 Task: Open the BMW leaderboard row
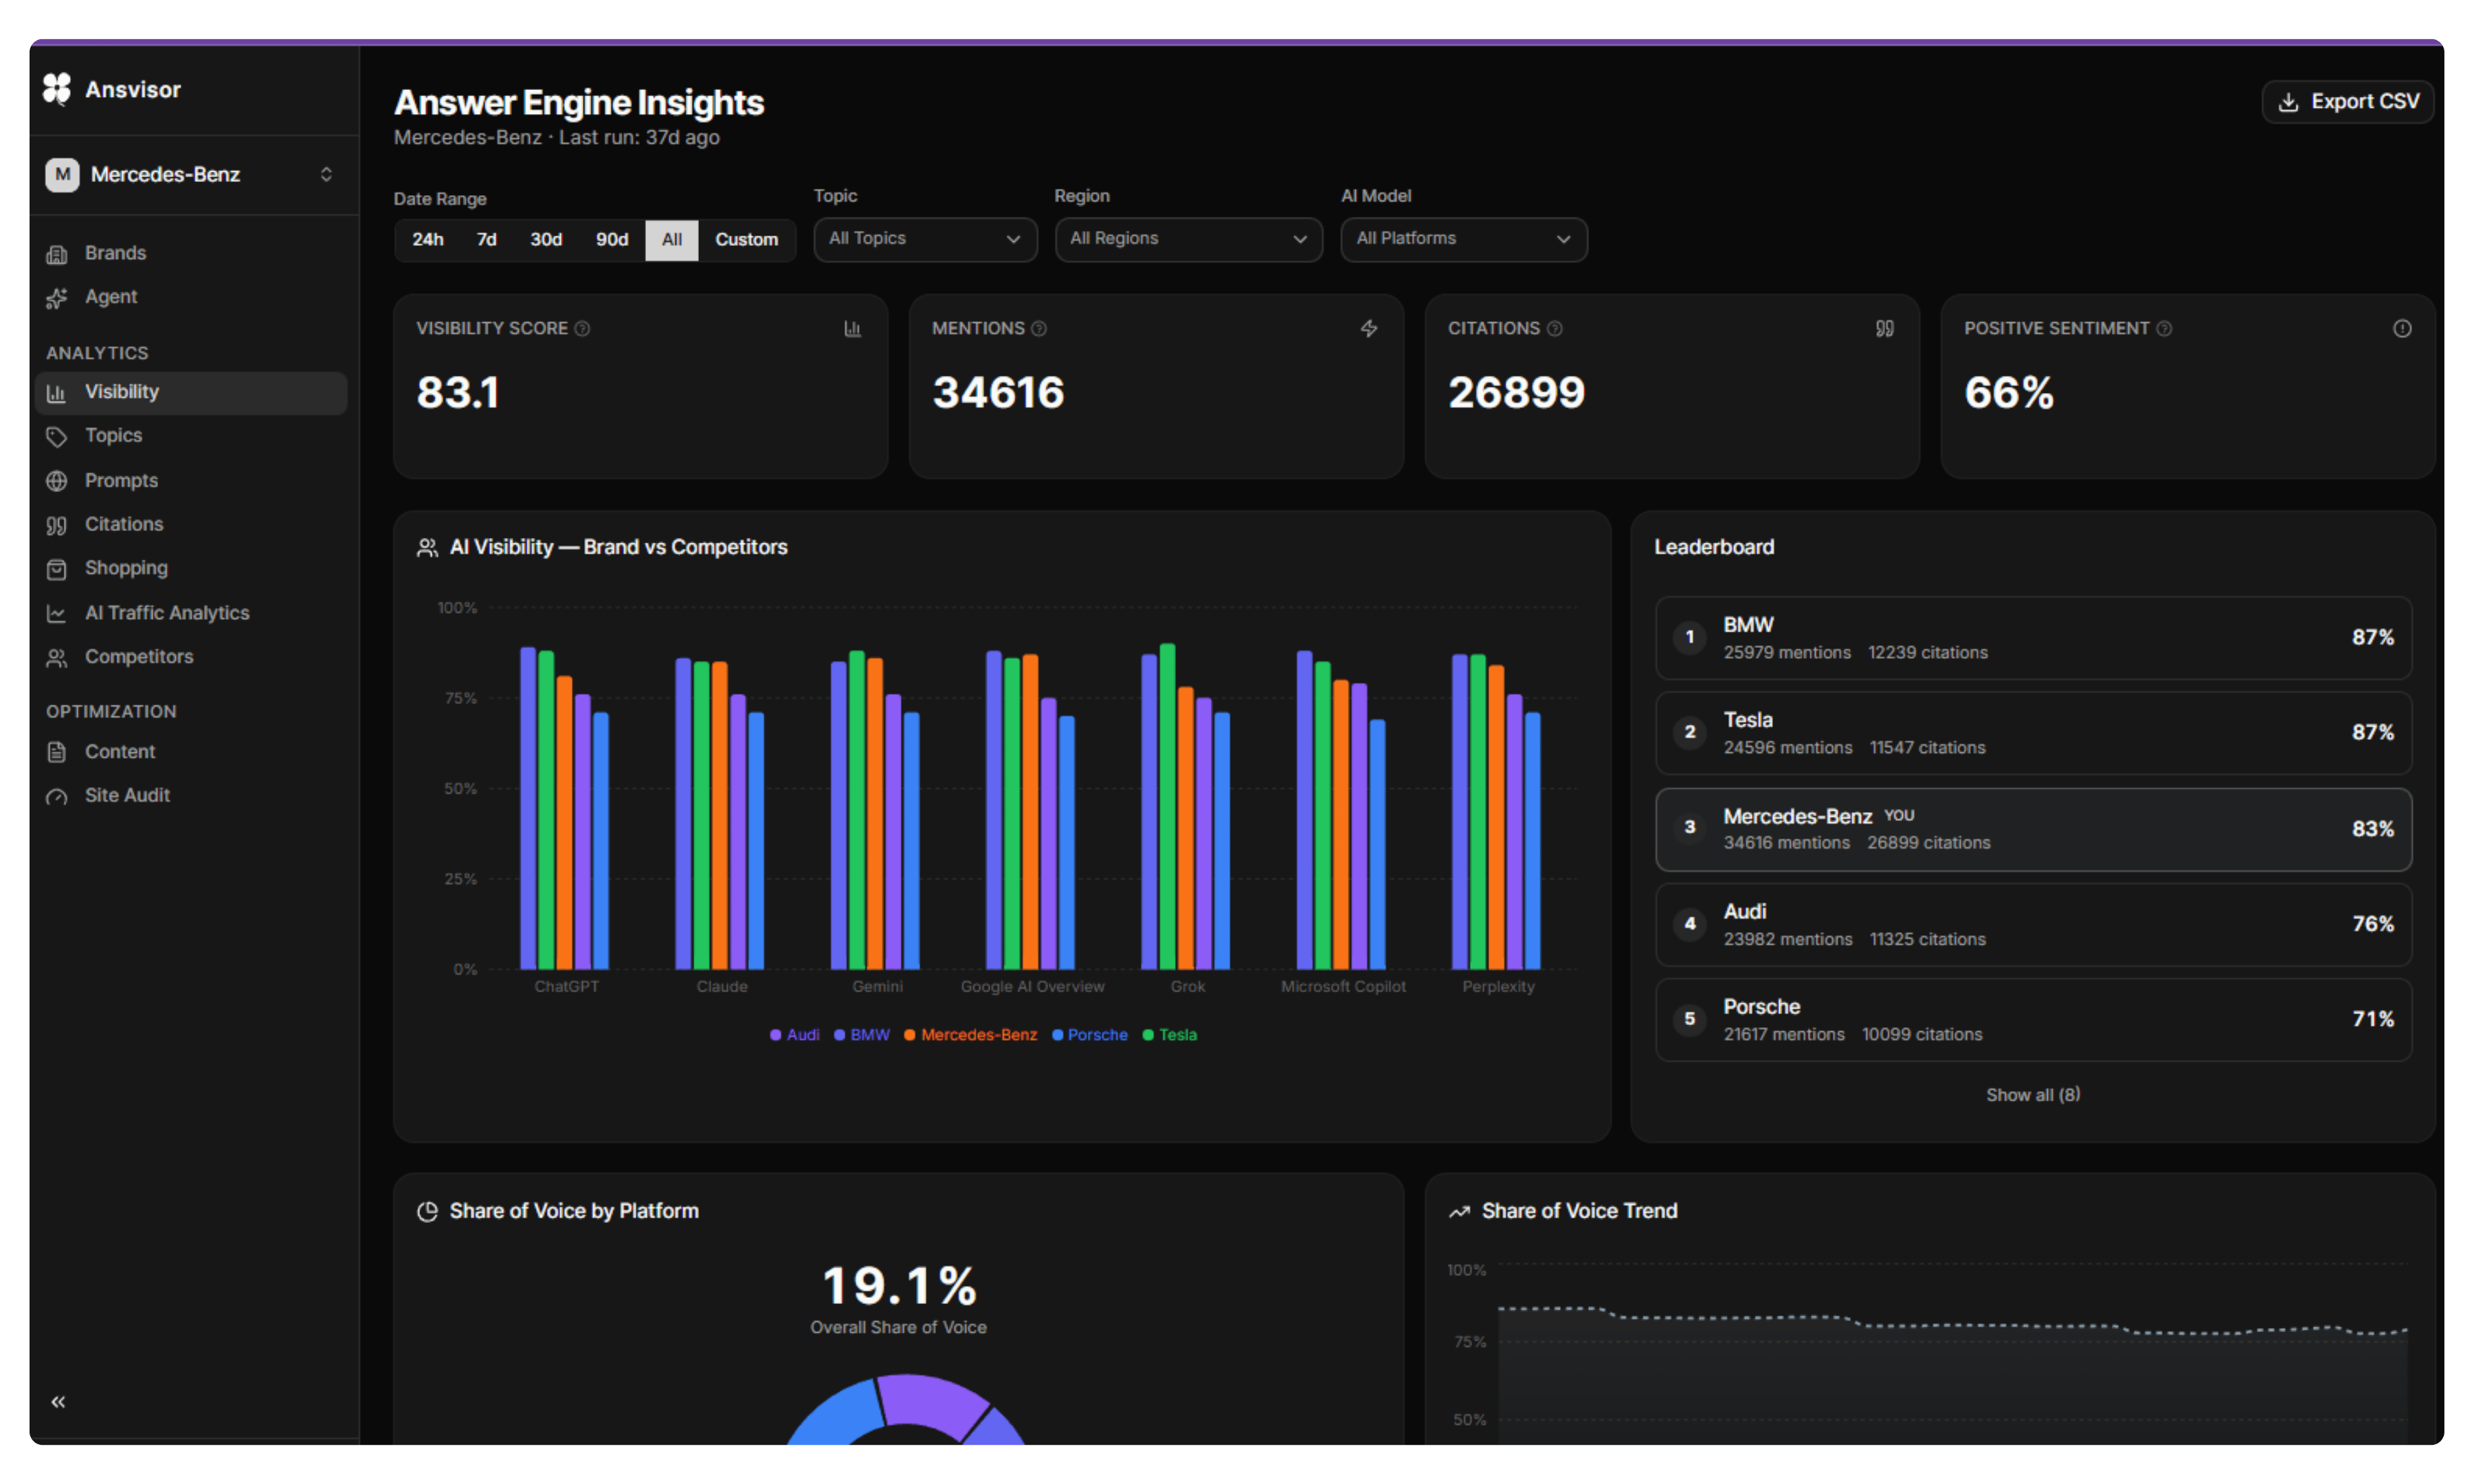pos(2033,638)
